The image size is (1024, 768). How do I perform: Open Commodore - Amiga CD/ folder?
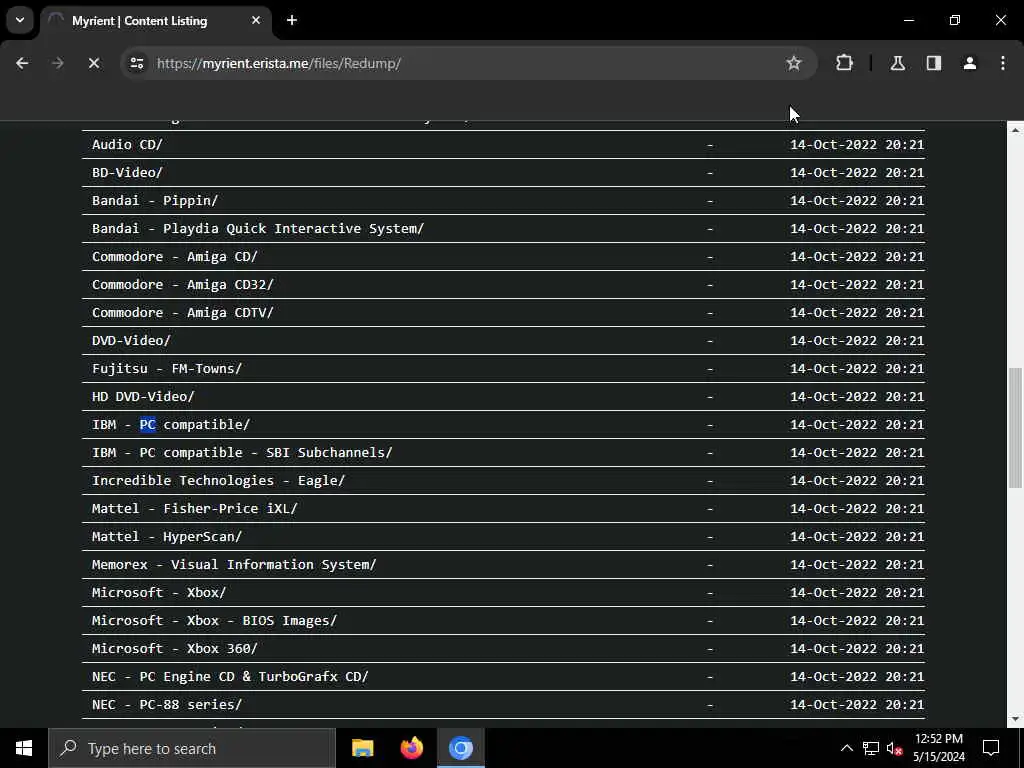click(175, 257)
